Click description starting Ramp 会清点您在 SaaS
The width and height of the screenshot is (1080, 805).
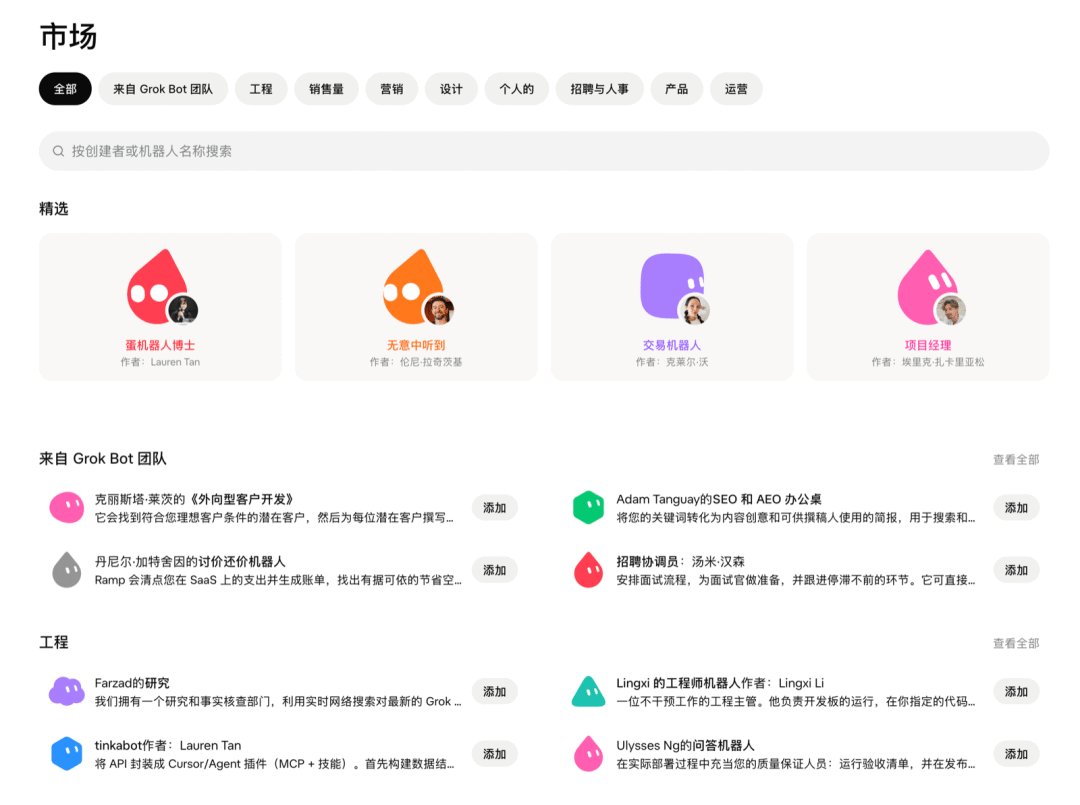[x=278, y=581]
